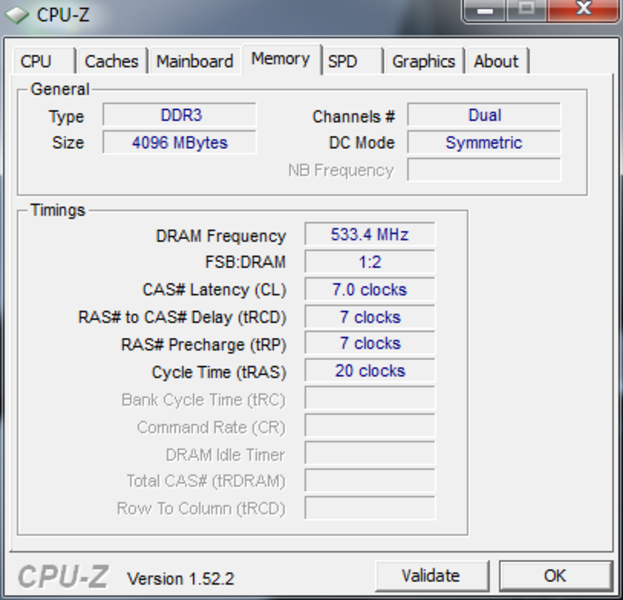Viewport: 623px width, 600px height.
Task: Click the CPU-Z title bar icon
Action: 17,15
